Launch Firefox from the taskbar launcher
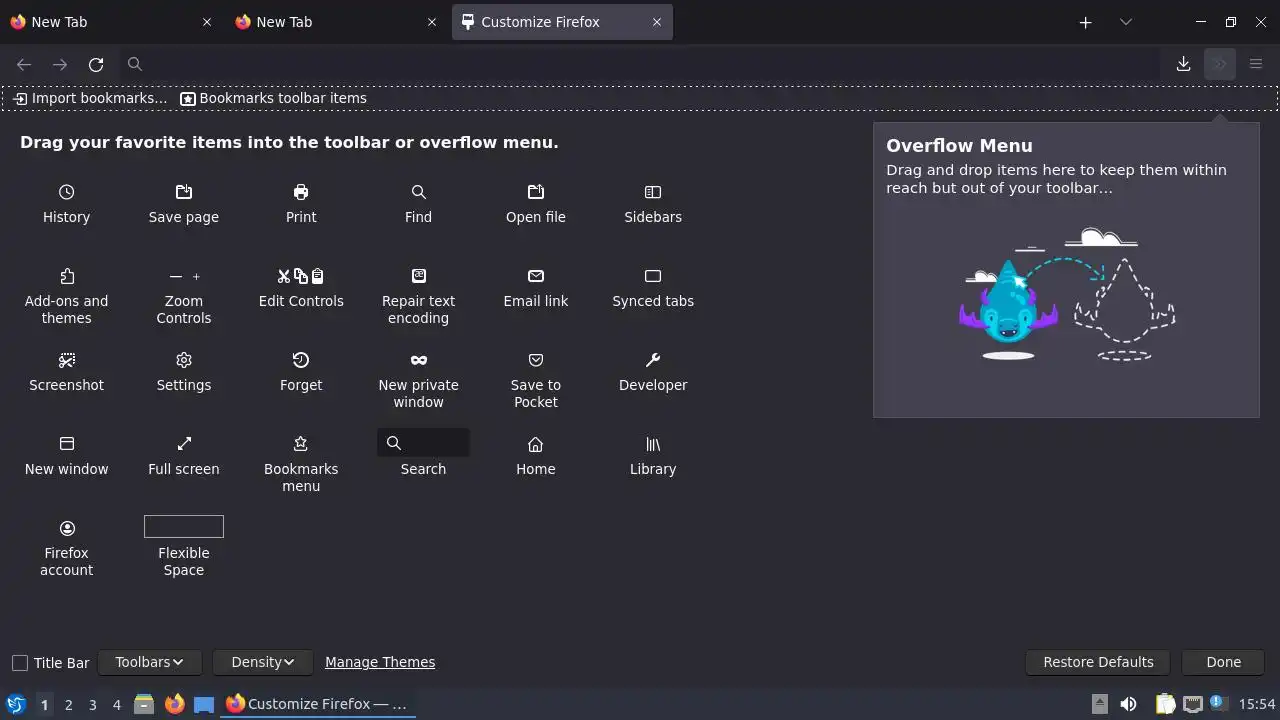The width and height of the screenshot is (1280, 720). [x=174, y=704]
